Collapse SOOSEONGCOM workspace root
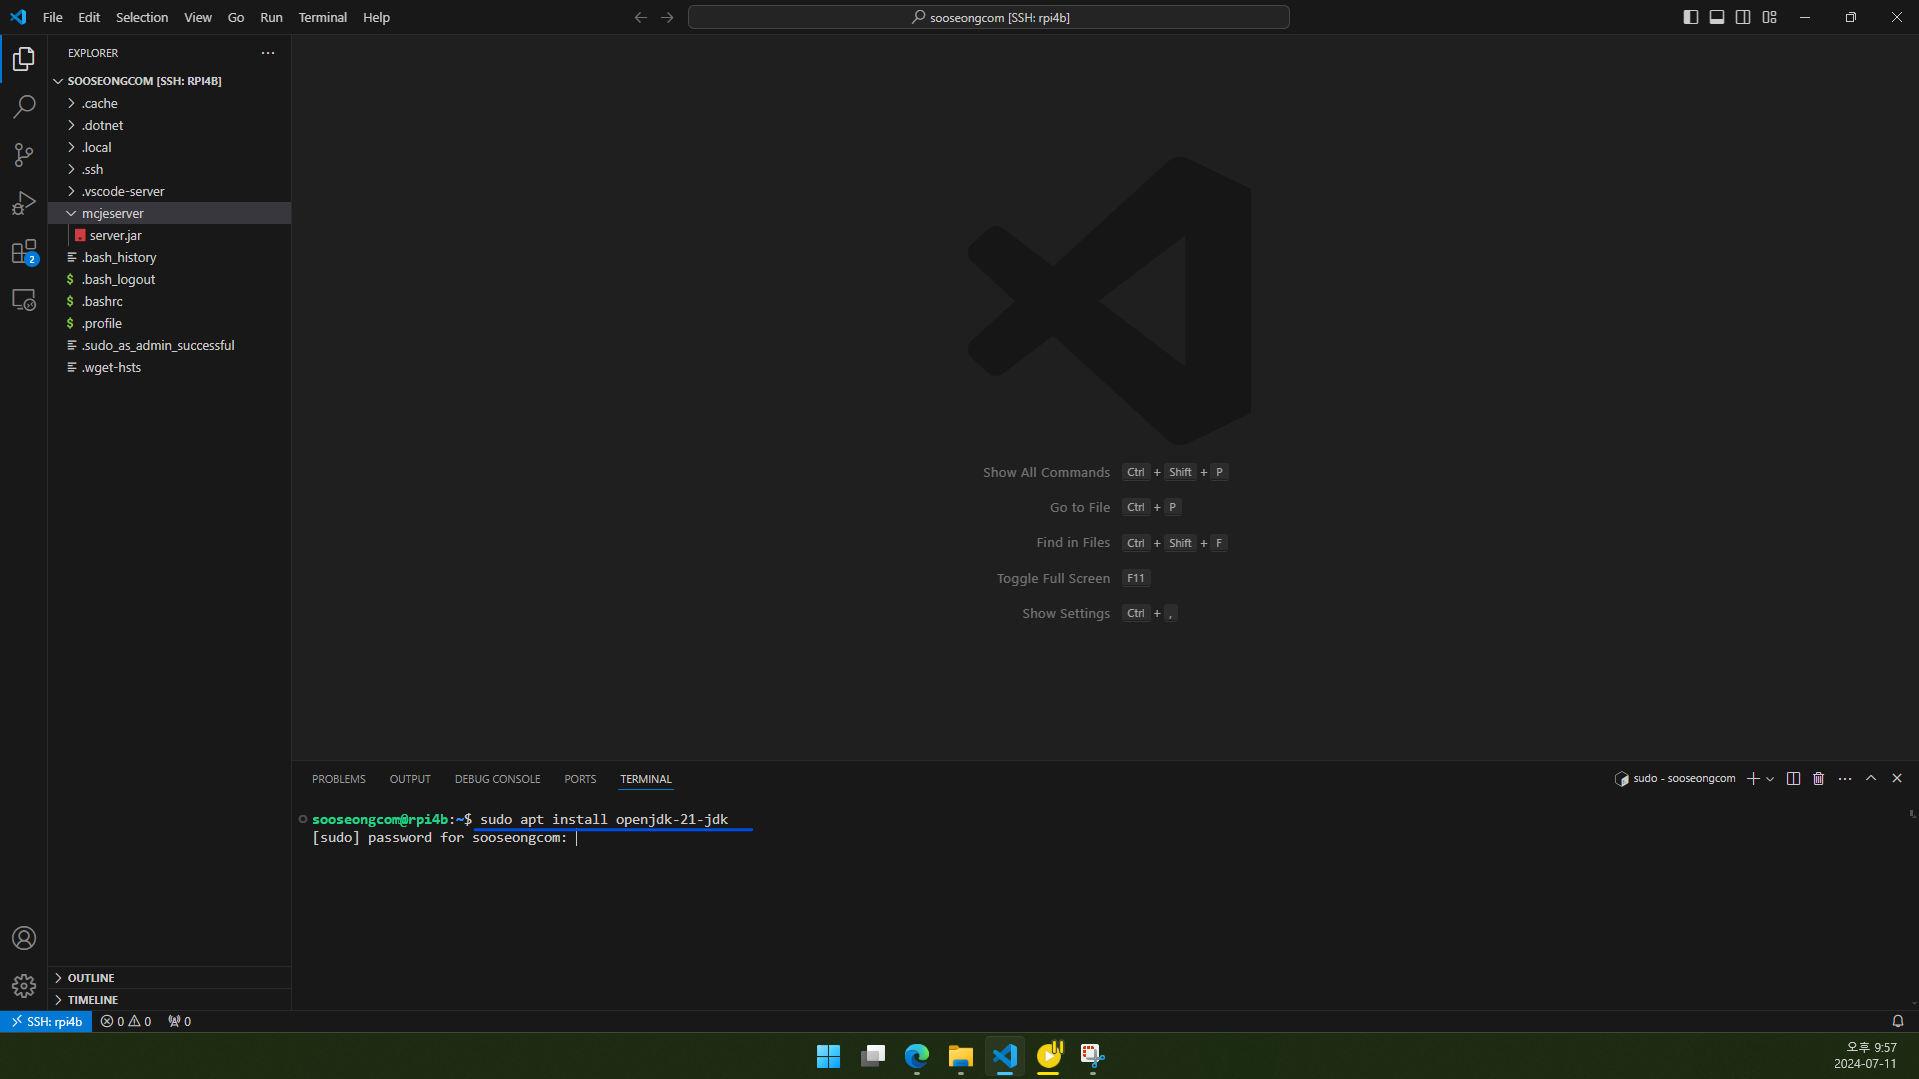This screenshot has width=1919, height=1079. coord(170,81)
